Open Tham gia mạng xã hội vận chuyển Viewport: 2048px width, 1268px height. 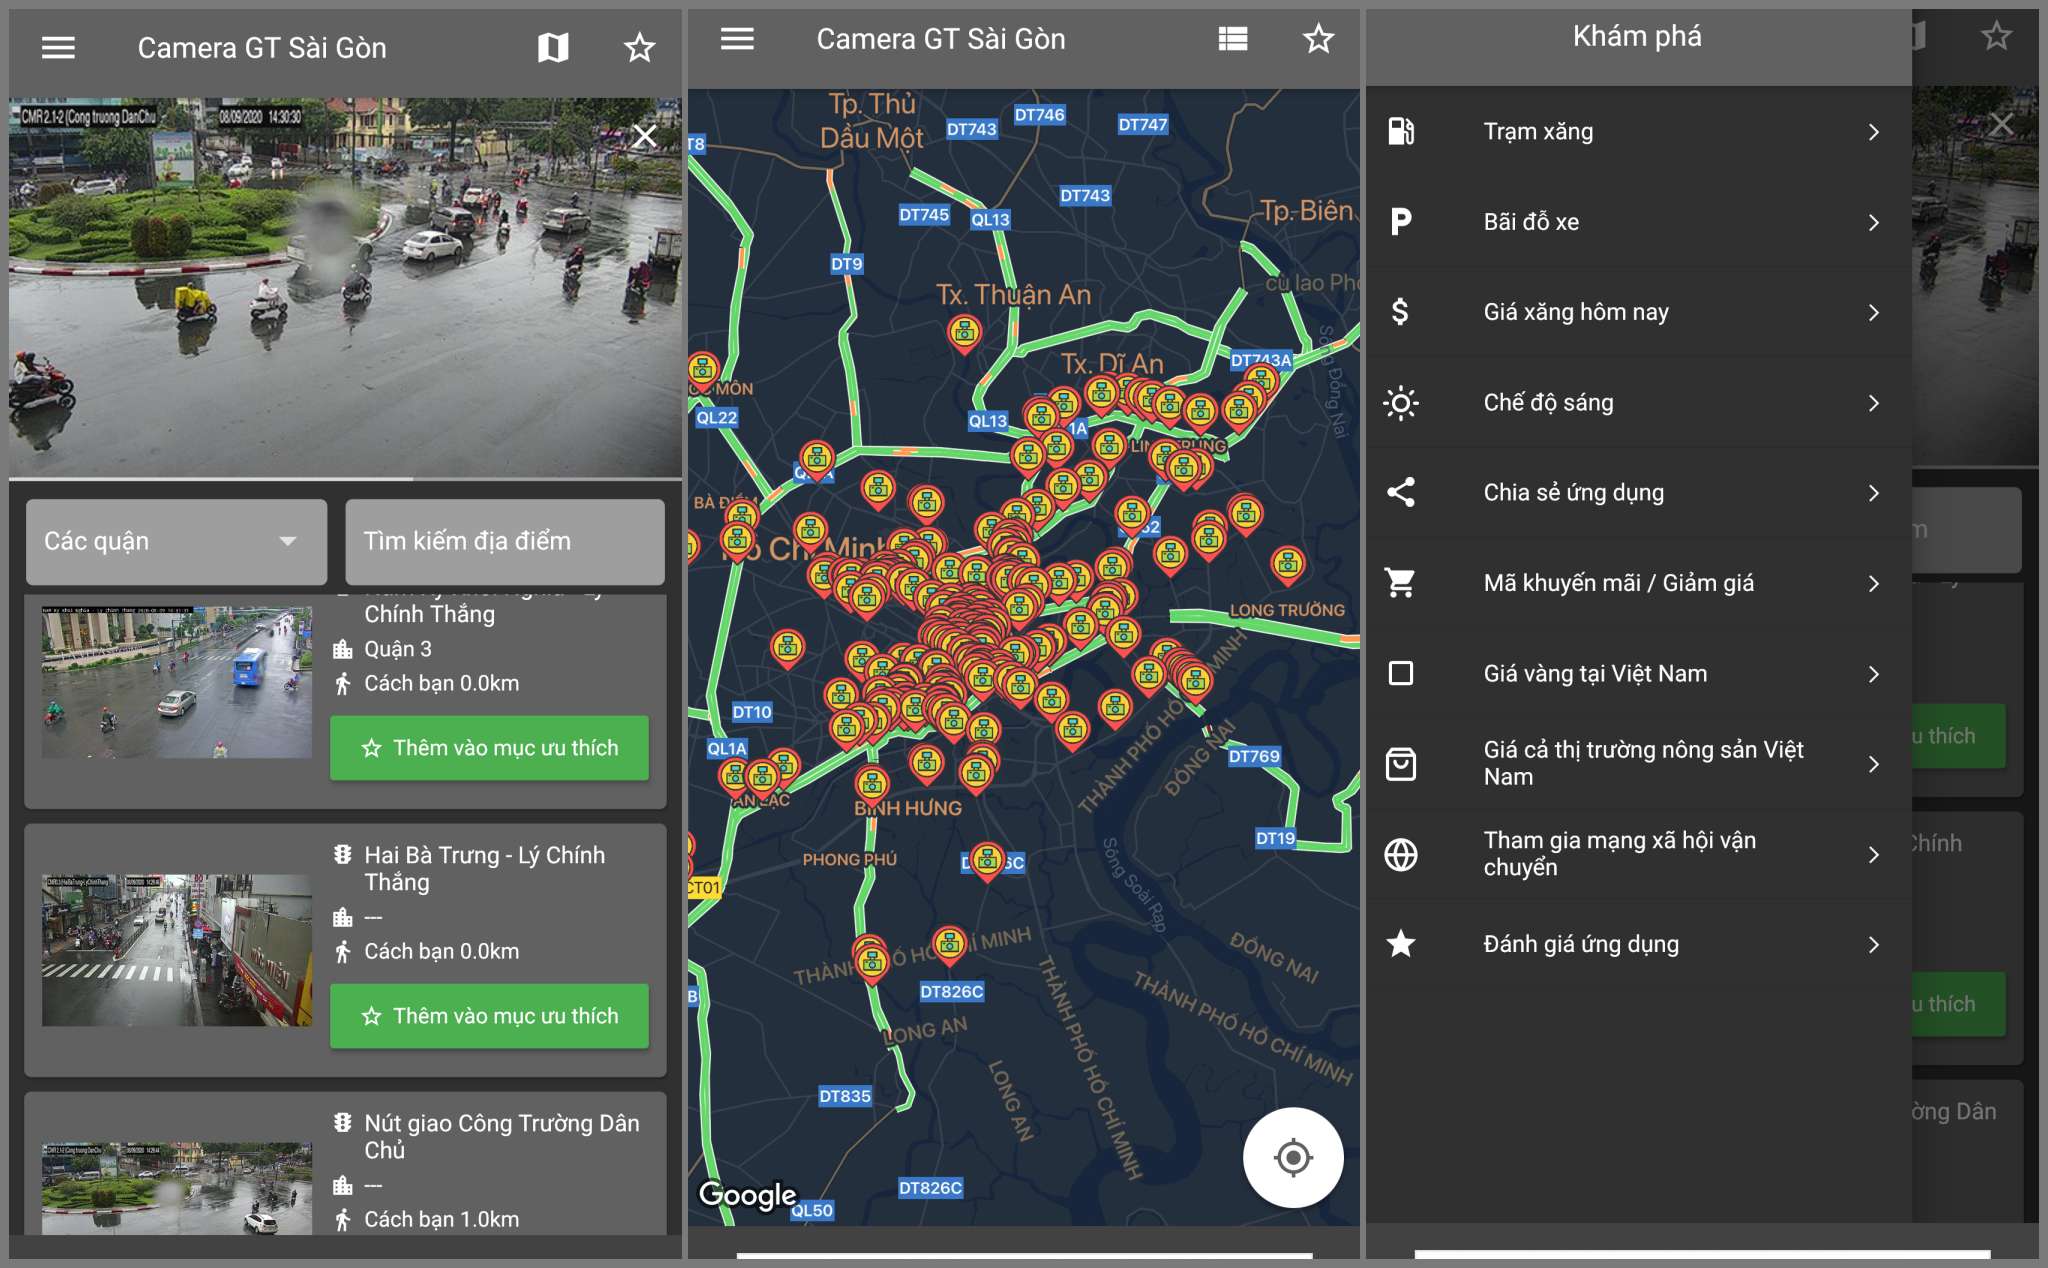(1639, 854)
